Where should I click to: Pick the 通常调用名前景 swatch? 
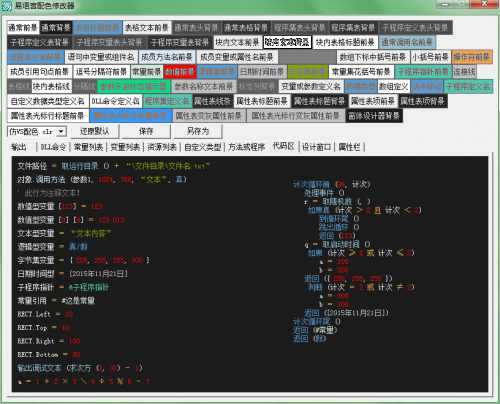pyautogui.click(x=407, y=42)
